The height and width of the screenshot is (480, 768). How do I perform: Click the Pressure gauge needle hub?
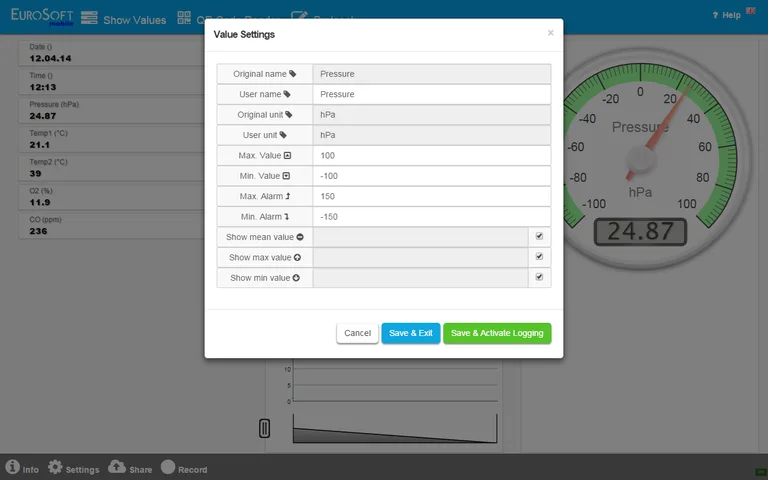640,159
